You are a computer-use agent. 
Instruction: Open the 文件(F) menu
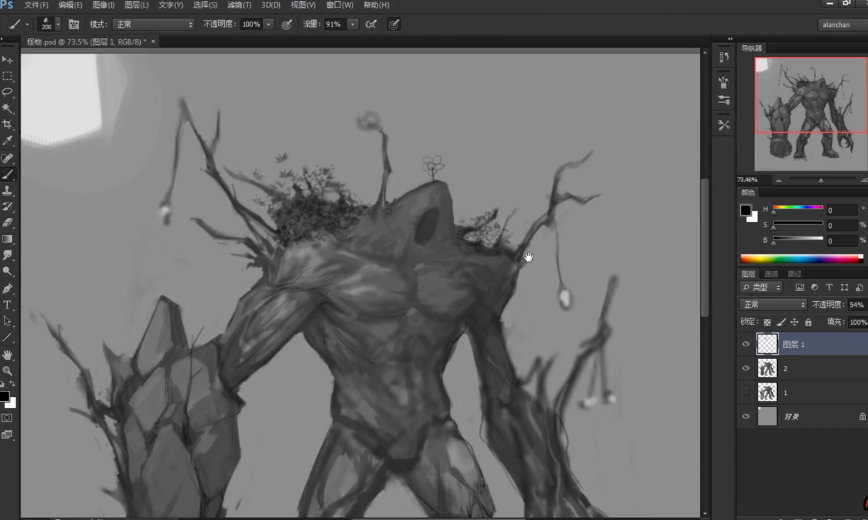[x=36, y=5]
